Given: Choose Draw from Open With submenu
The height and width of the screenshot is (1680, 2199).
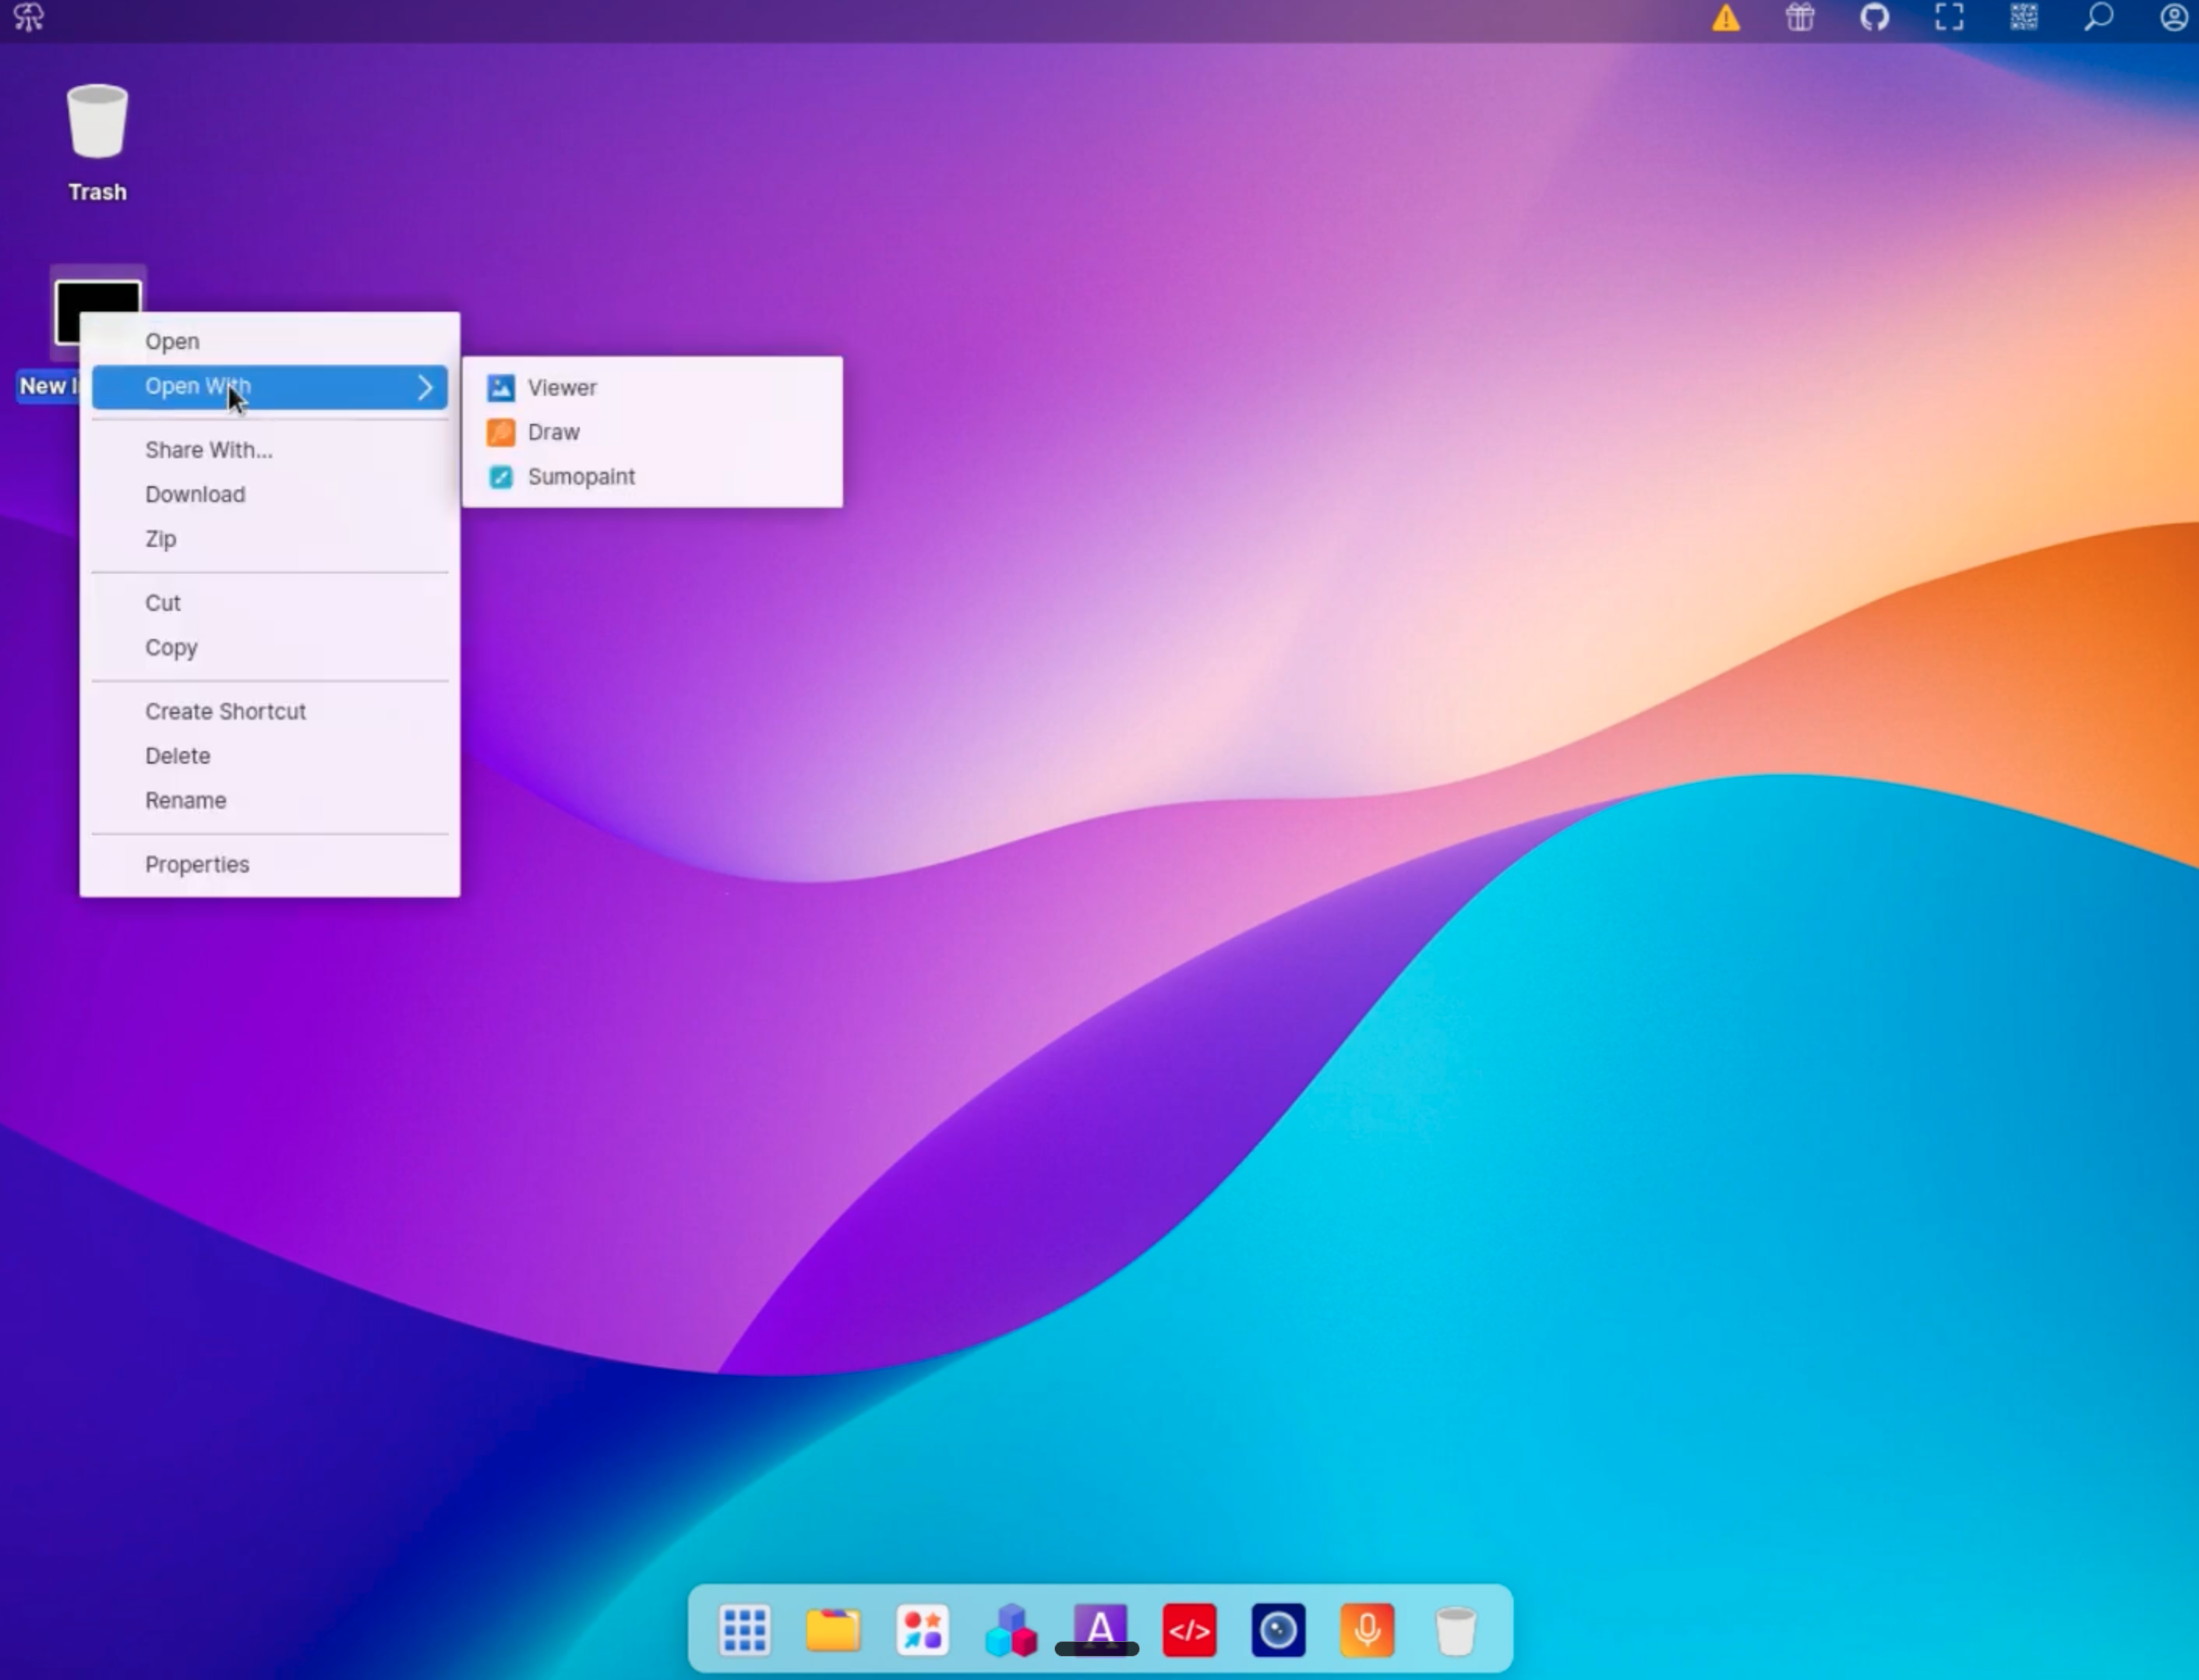Looking at the screenshot, I should 553,432.
